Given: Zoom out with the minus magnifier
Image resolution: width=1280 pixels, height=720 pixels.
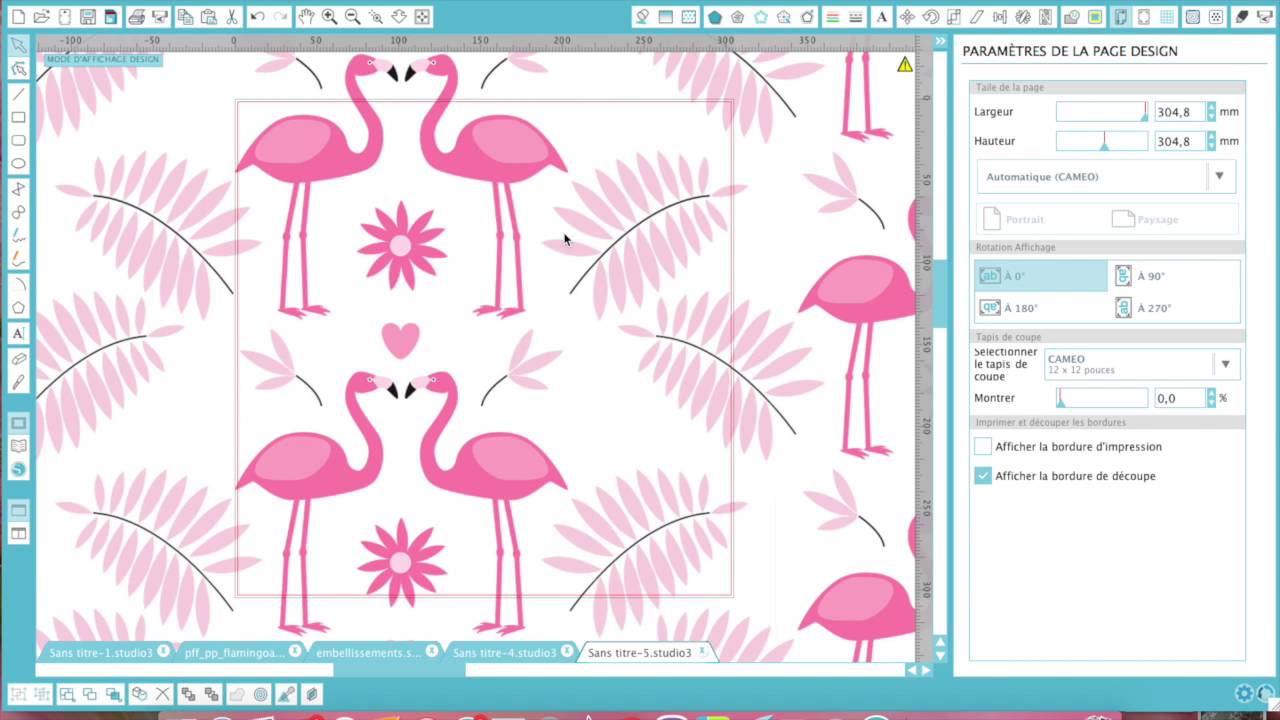Looking at the screenshot, I should click(x=353, y=17).
